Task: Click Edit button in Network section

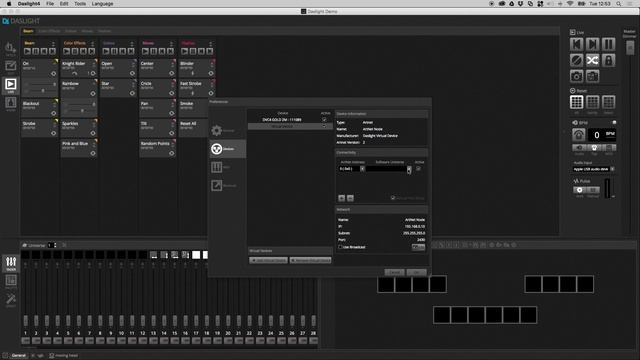Action: 418,247
